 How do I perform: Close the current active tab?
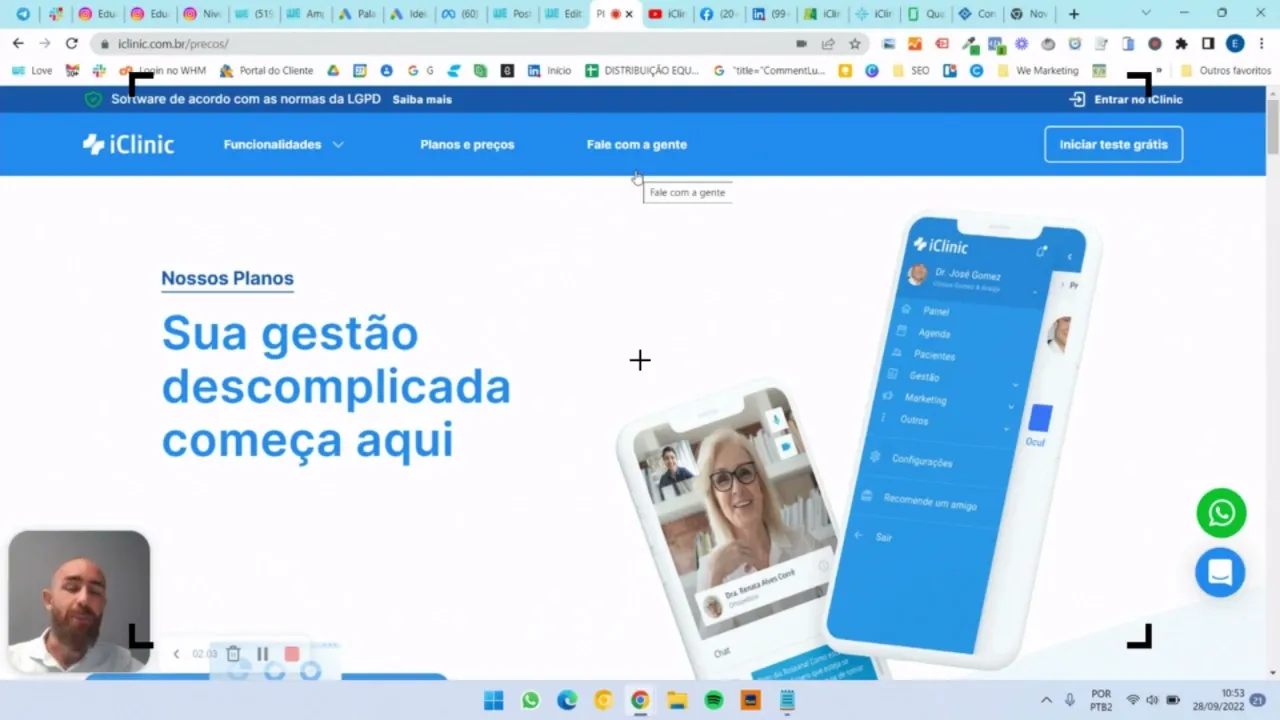coord(629,14)
